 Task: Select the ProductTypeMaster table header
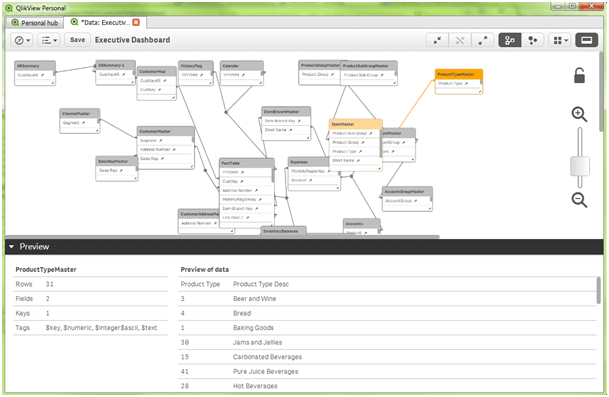click(x=459, y=74)
